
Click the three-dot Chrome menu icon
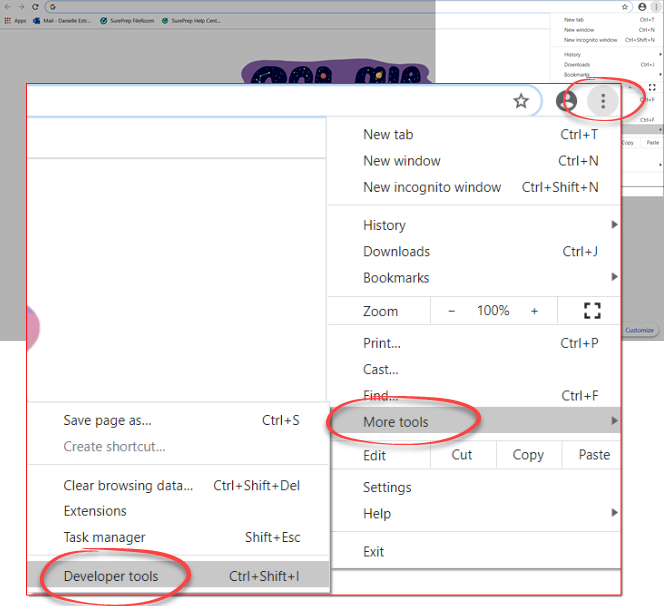point(602,101)
